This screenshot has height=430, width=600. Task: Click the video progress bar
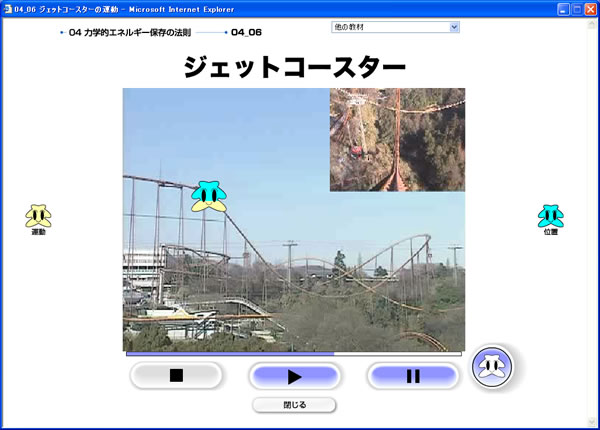293,353
